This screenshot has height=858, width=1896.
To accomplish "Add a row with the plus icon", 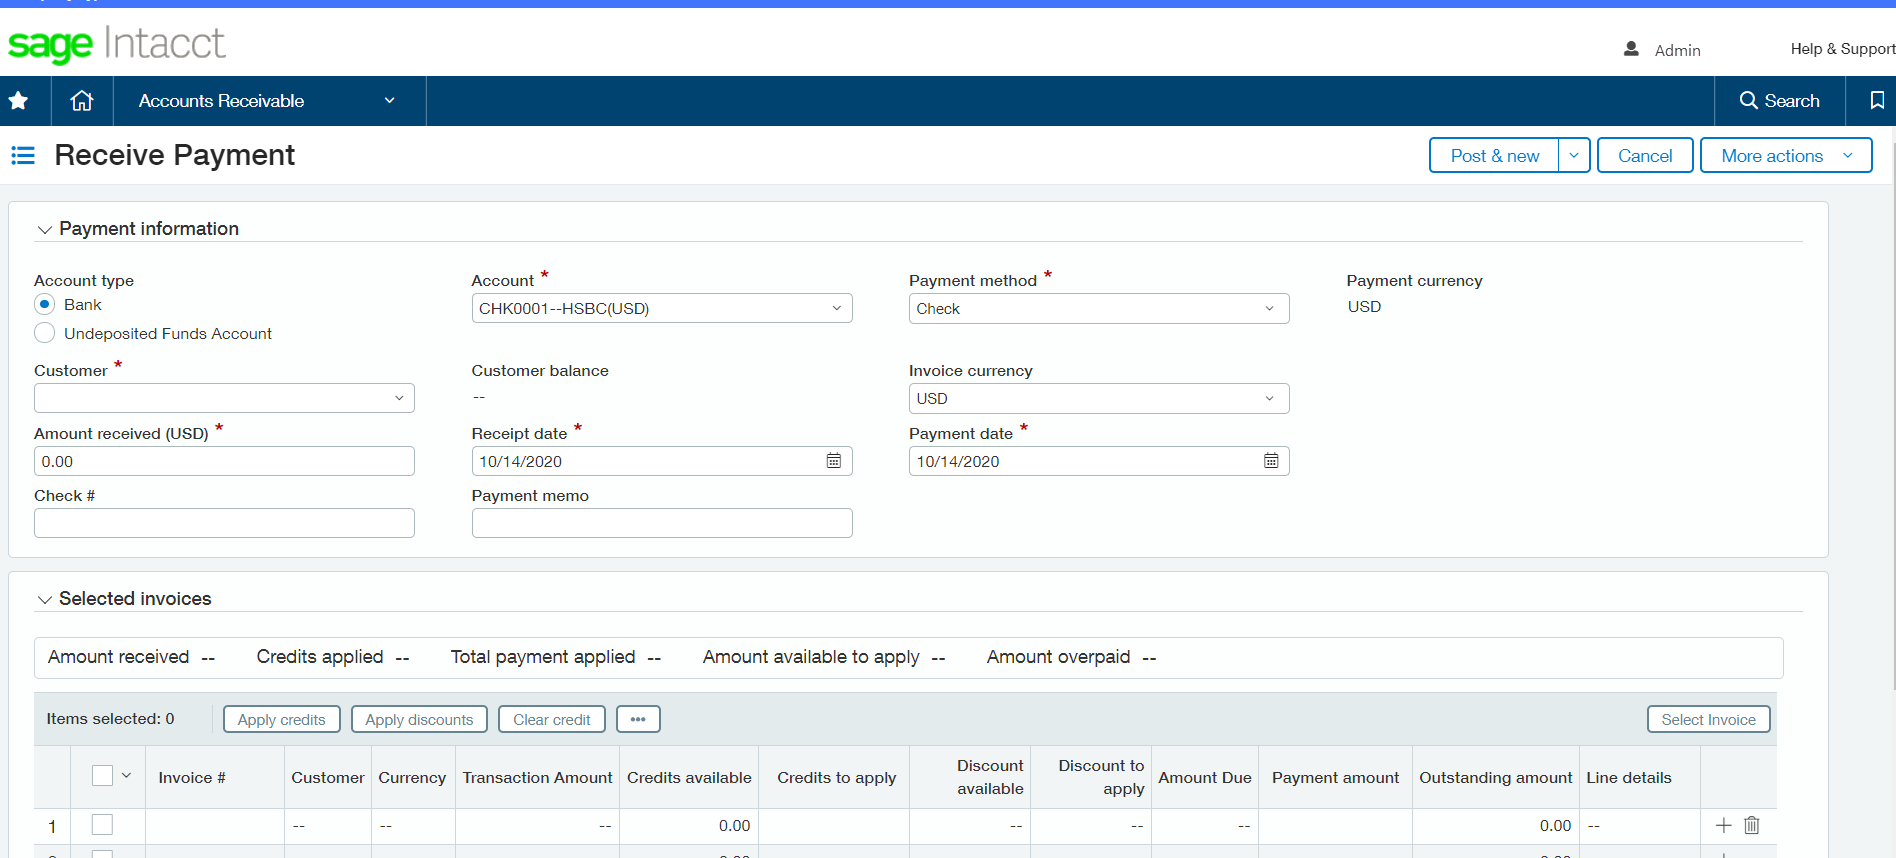I will pyautogui.click(x=1723, y=825).
